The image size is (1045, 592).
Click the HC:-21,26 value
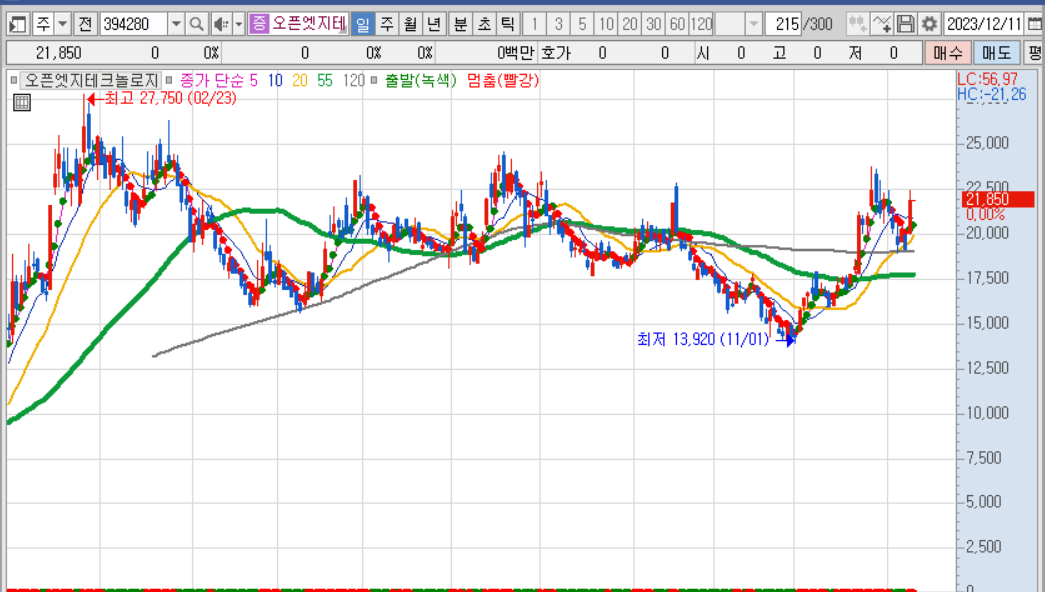[x=992, y=95]
